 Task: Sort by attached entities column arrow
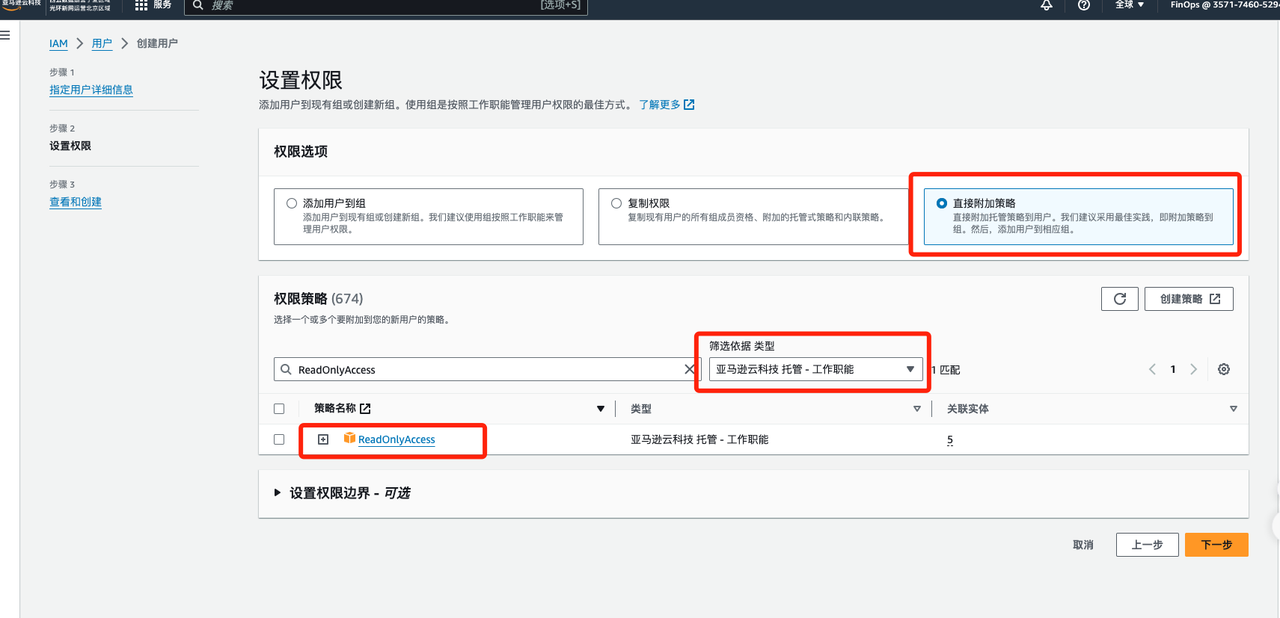(1233, 409)
